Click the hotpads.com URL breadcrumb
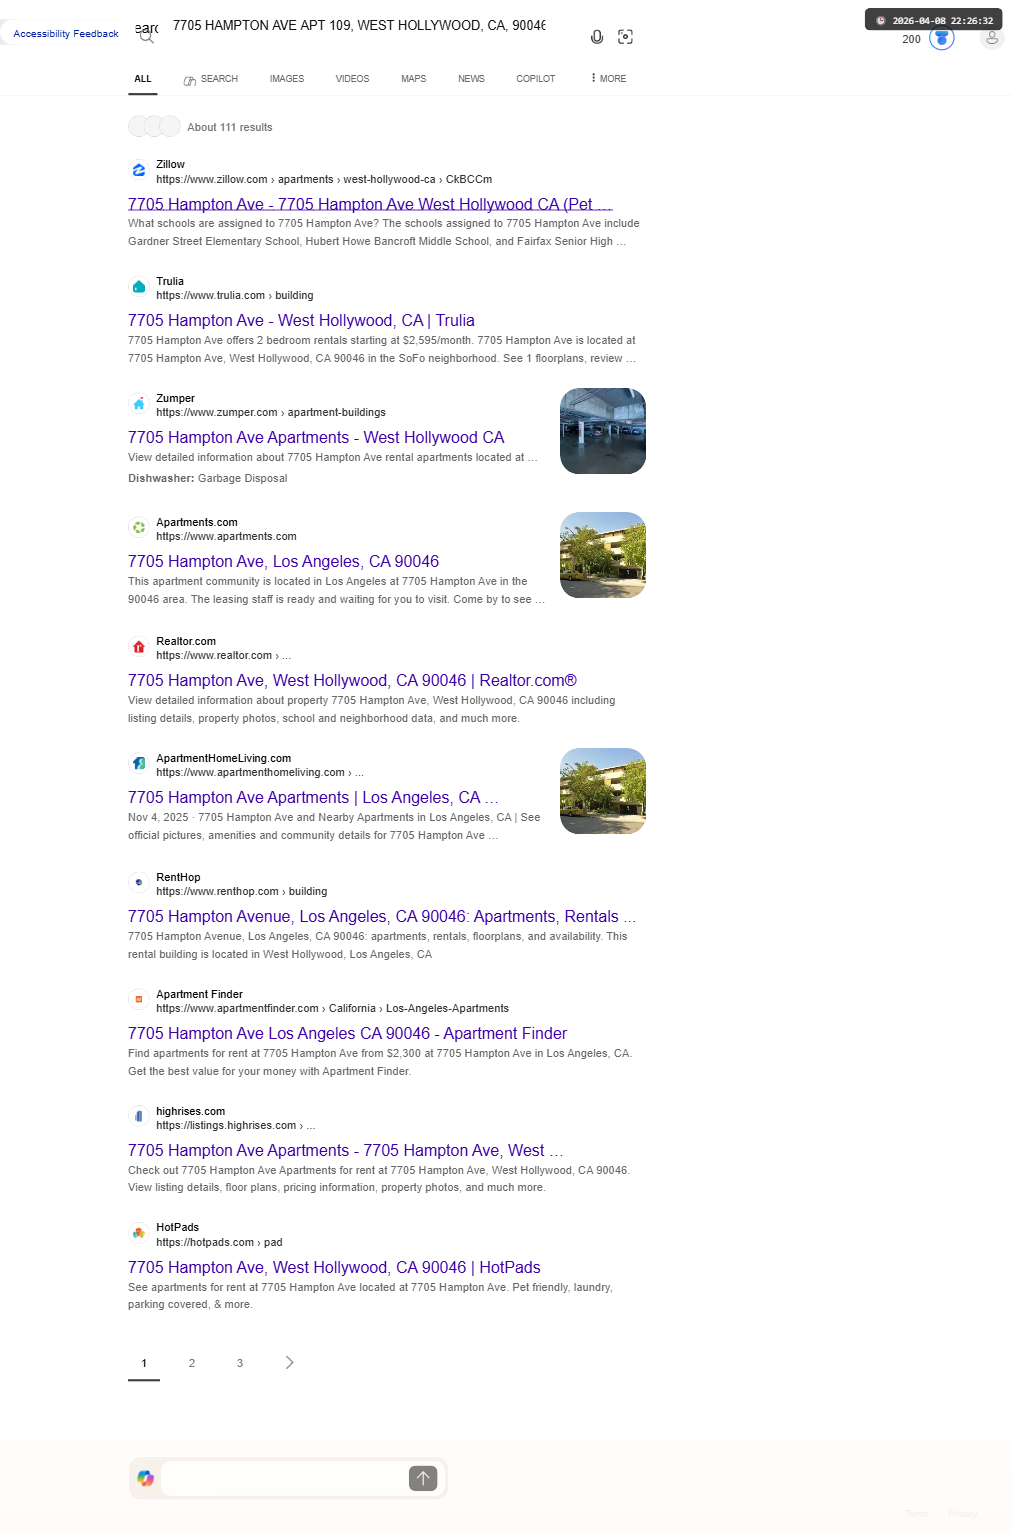This screenshot has height=1532, width=1012. tap(219, 1243)
